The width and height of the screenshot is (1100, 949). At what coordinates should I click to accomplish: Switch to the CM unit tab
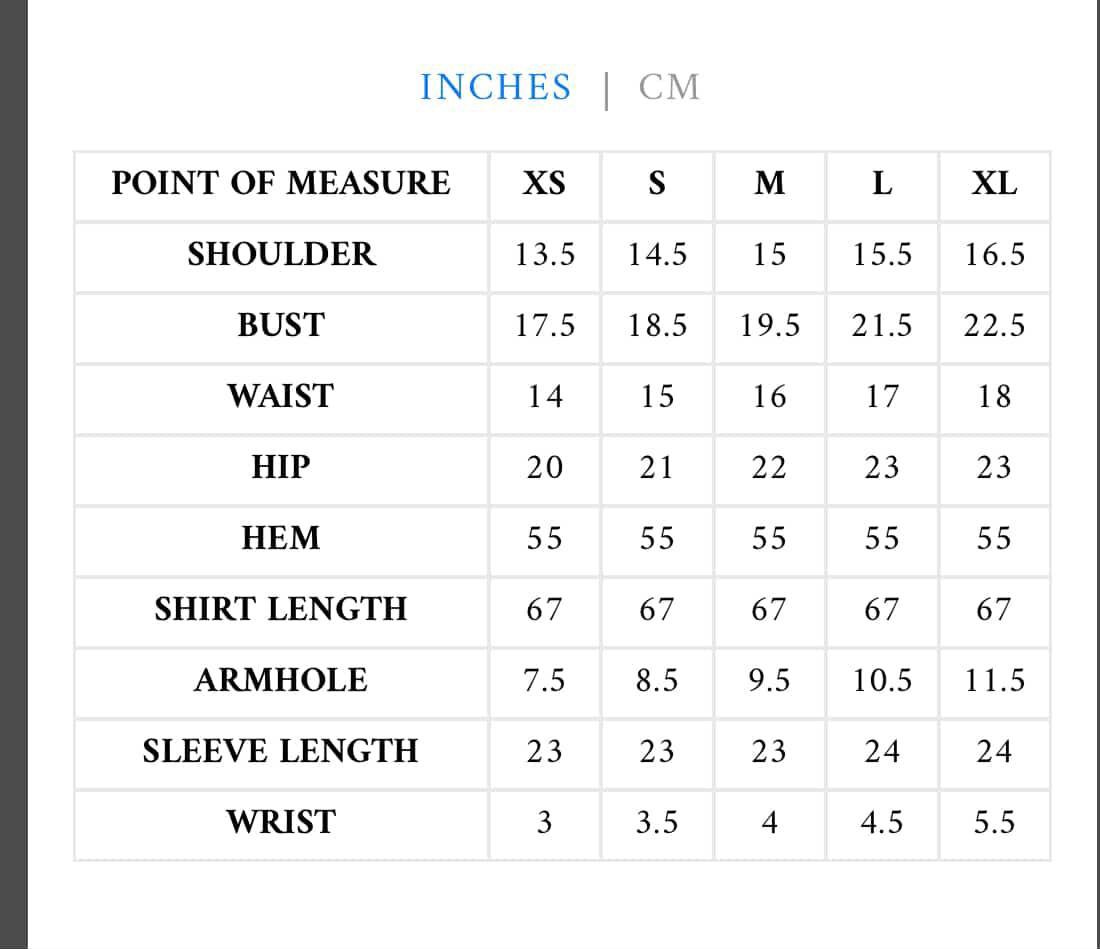669,87
